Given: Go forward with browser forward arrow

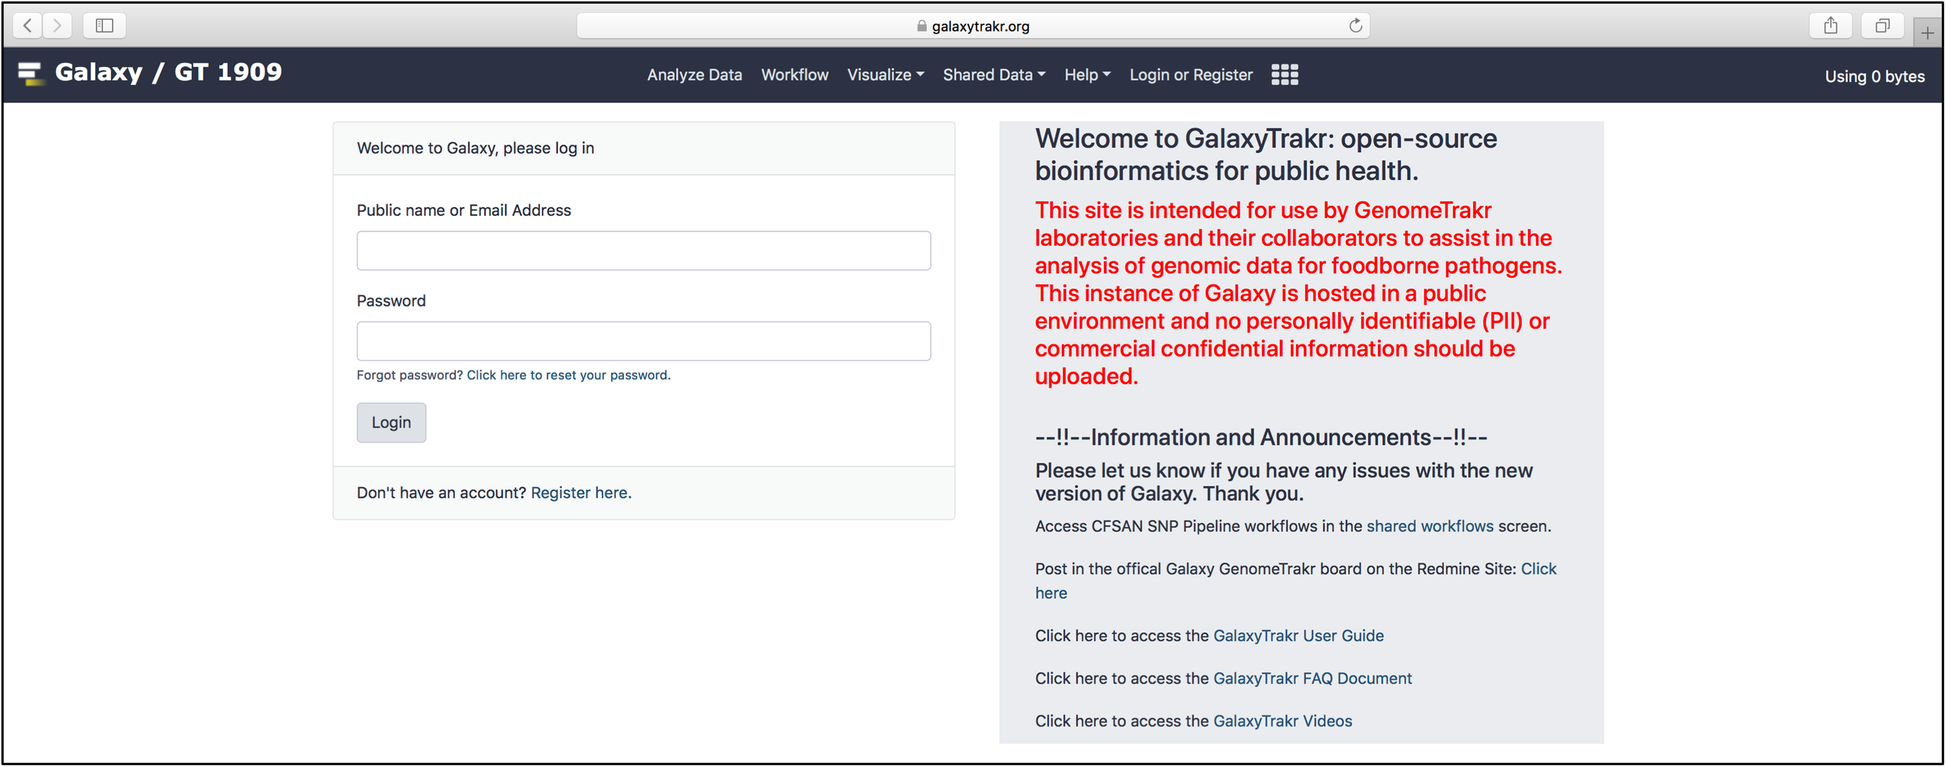Looking at the screenshot, I should pyautogui.click(x=58, y=25).
